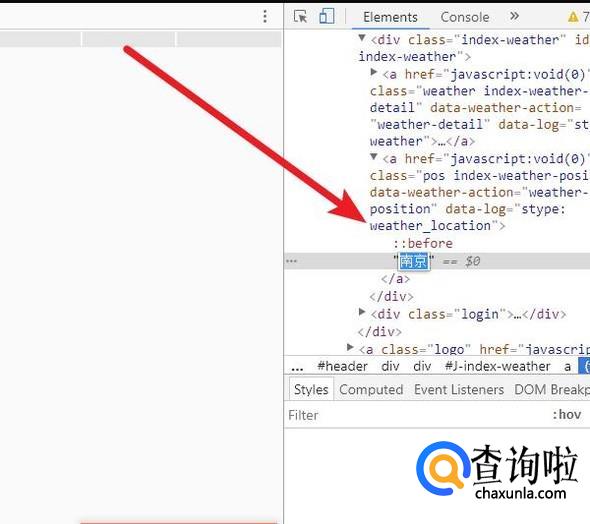Viewport: 590px width, 524px height.
Task: Show more DevTools tabs chevron
Action: point(514,16)
